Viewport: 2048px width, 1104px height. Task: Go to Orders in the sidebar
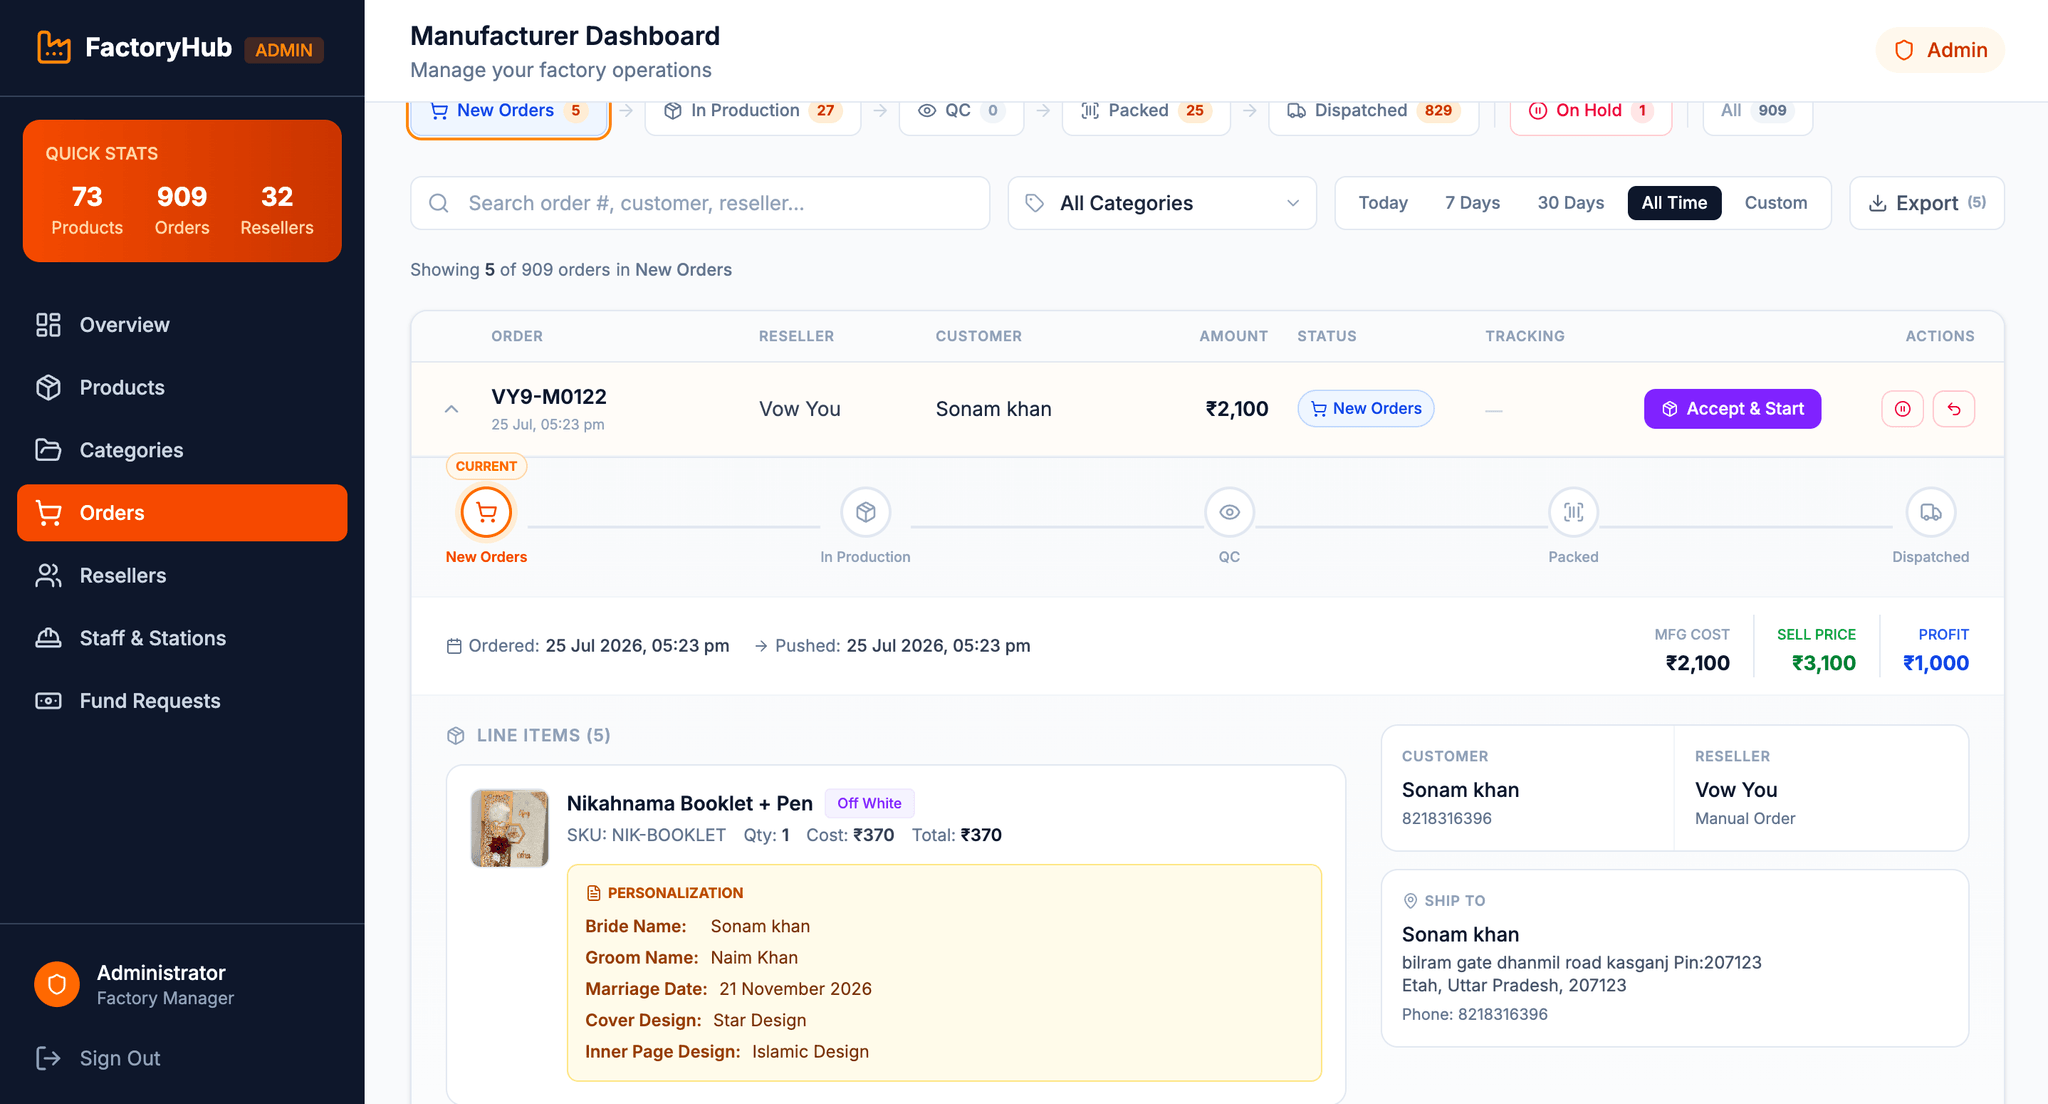point(182,513)
